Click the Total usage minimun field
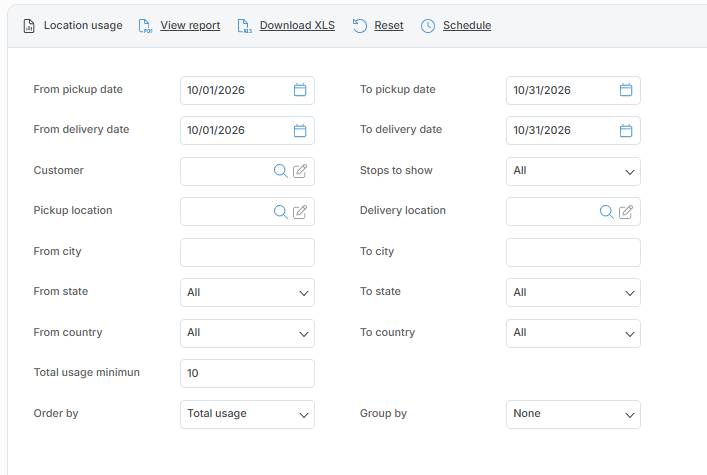The height and width of the screenshot is (475, 707). click(x=247, y=374)
